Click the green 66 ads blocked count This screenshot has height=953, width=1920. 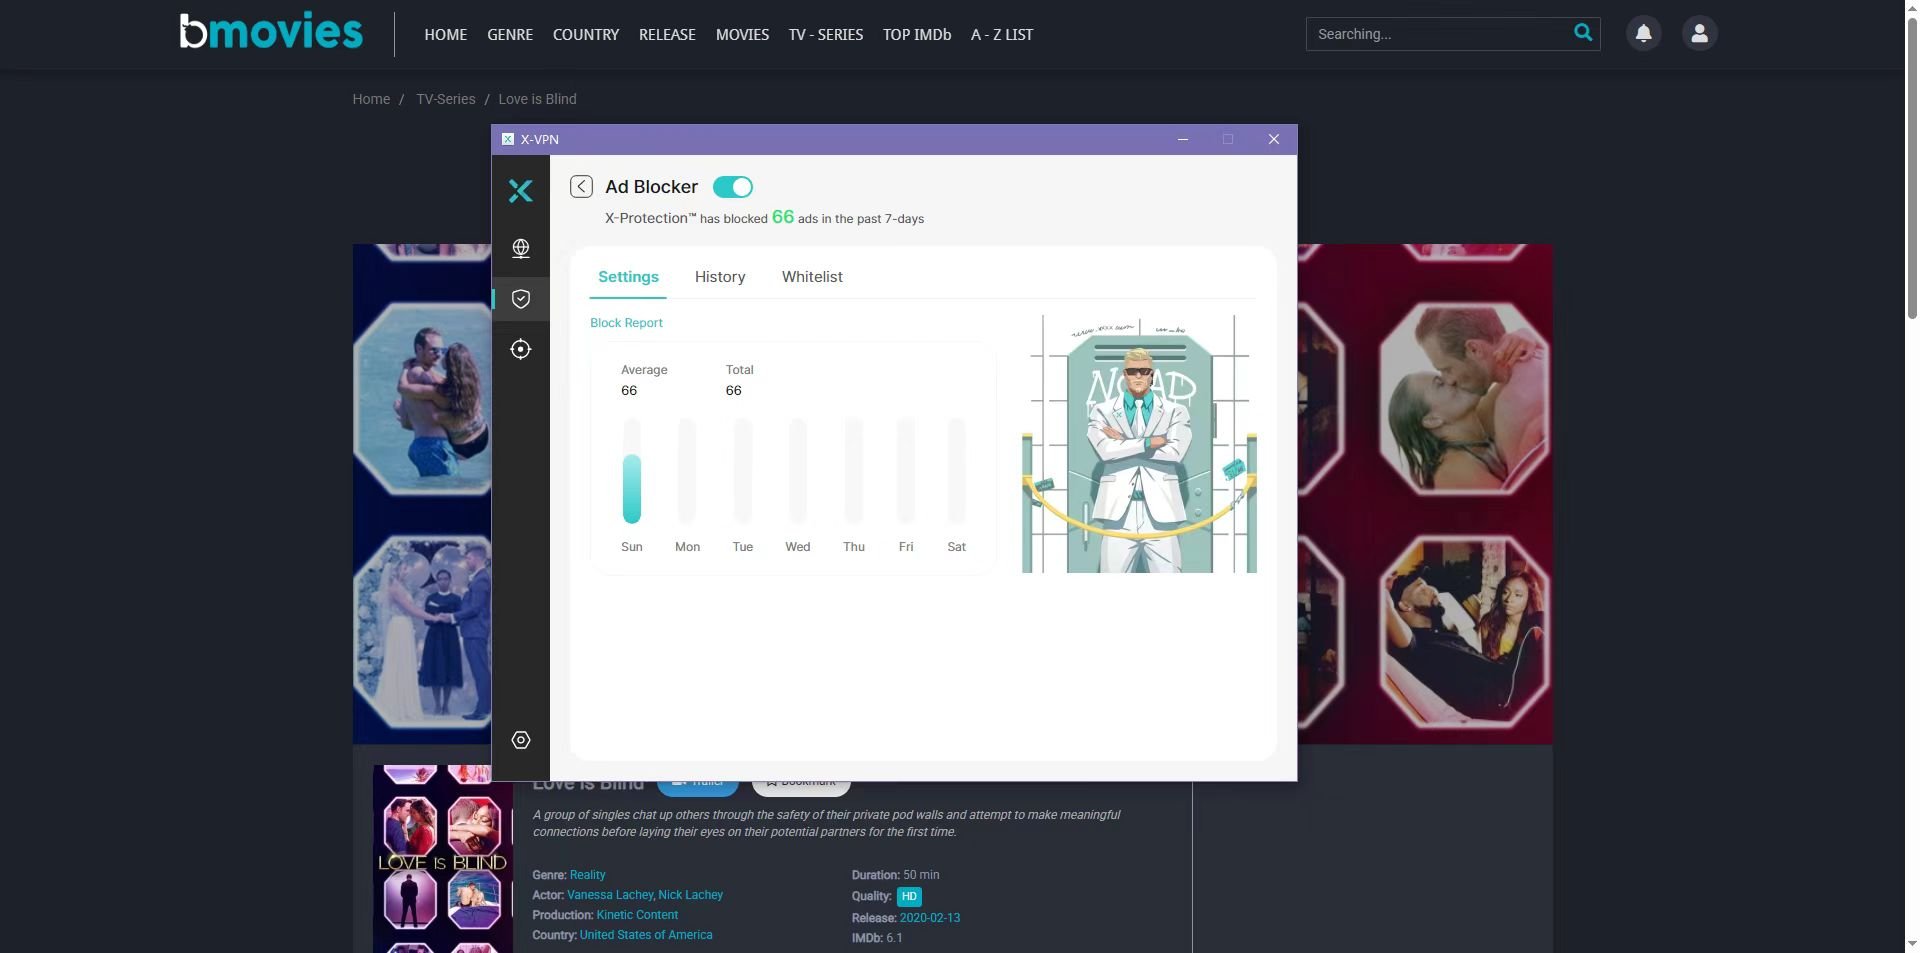tap(783, 217)
